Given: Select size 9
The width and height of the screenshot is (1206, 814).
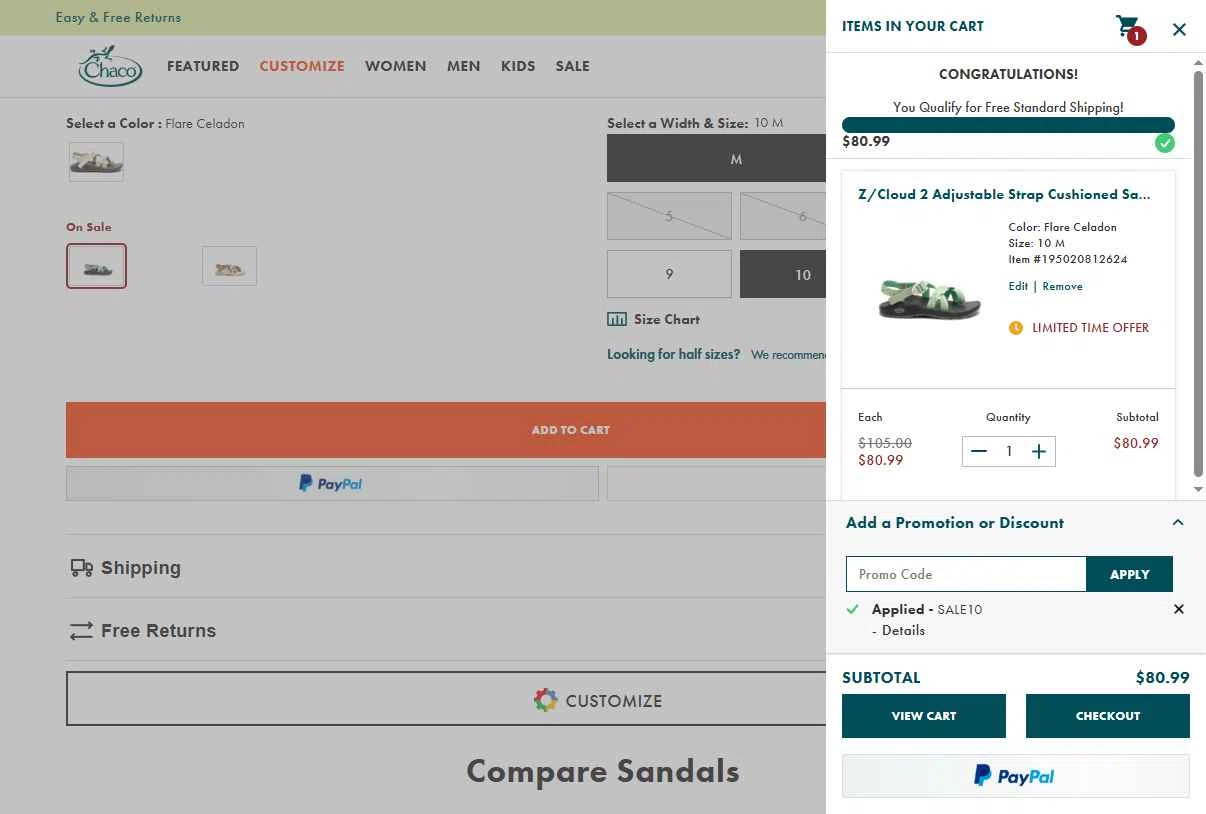Looking at the screenshot, I should pyautogui.click(x=669, y=274).
